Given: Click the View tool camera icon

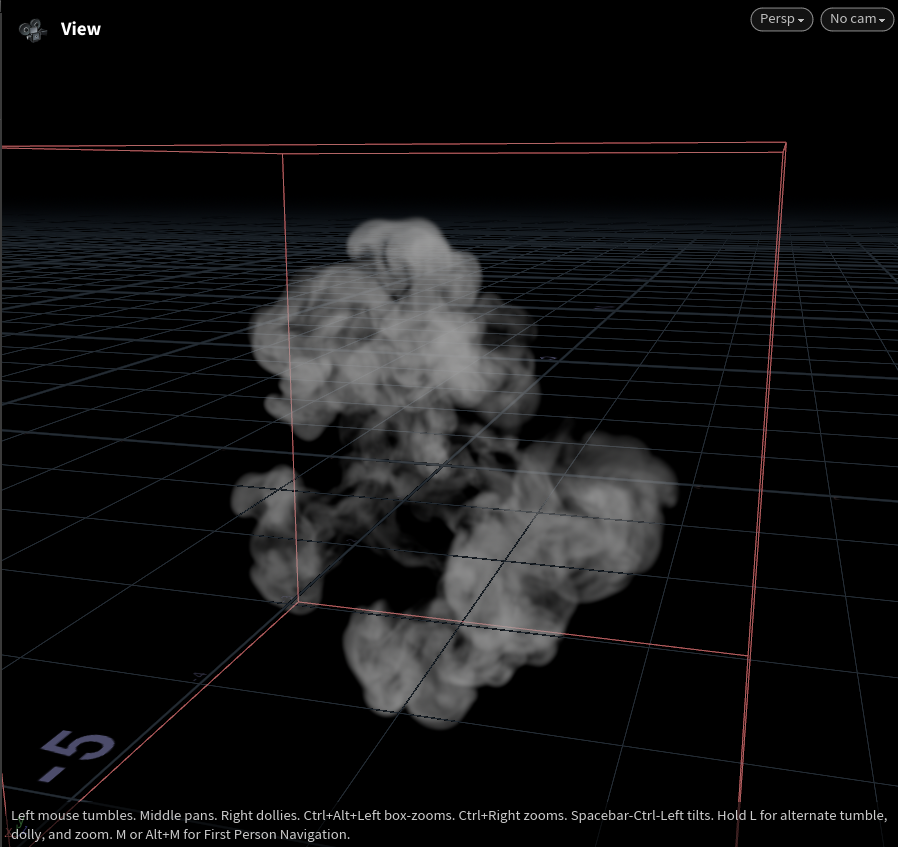Looking at the screenshot, I should [x=32, y=30].
